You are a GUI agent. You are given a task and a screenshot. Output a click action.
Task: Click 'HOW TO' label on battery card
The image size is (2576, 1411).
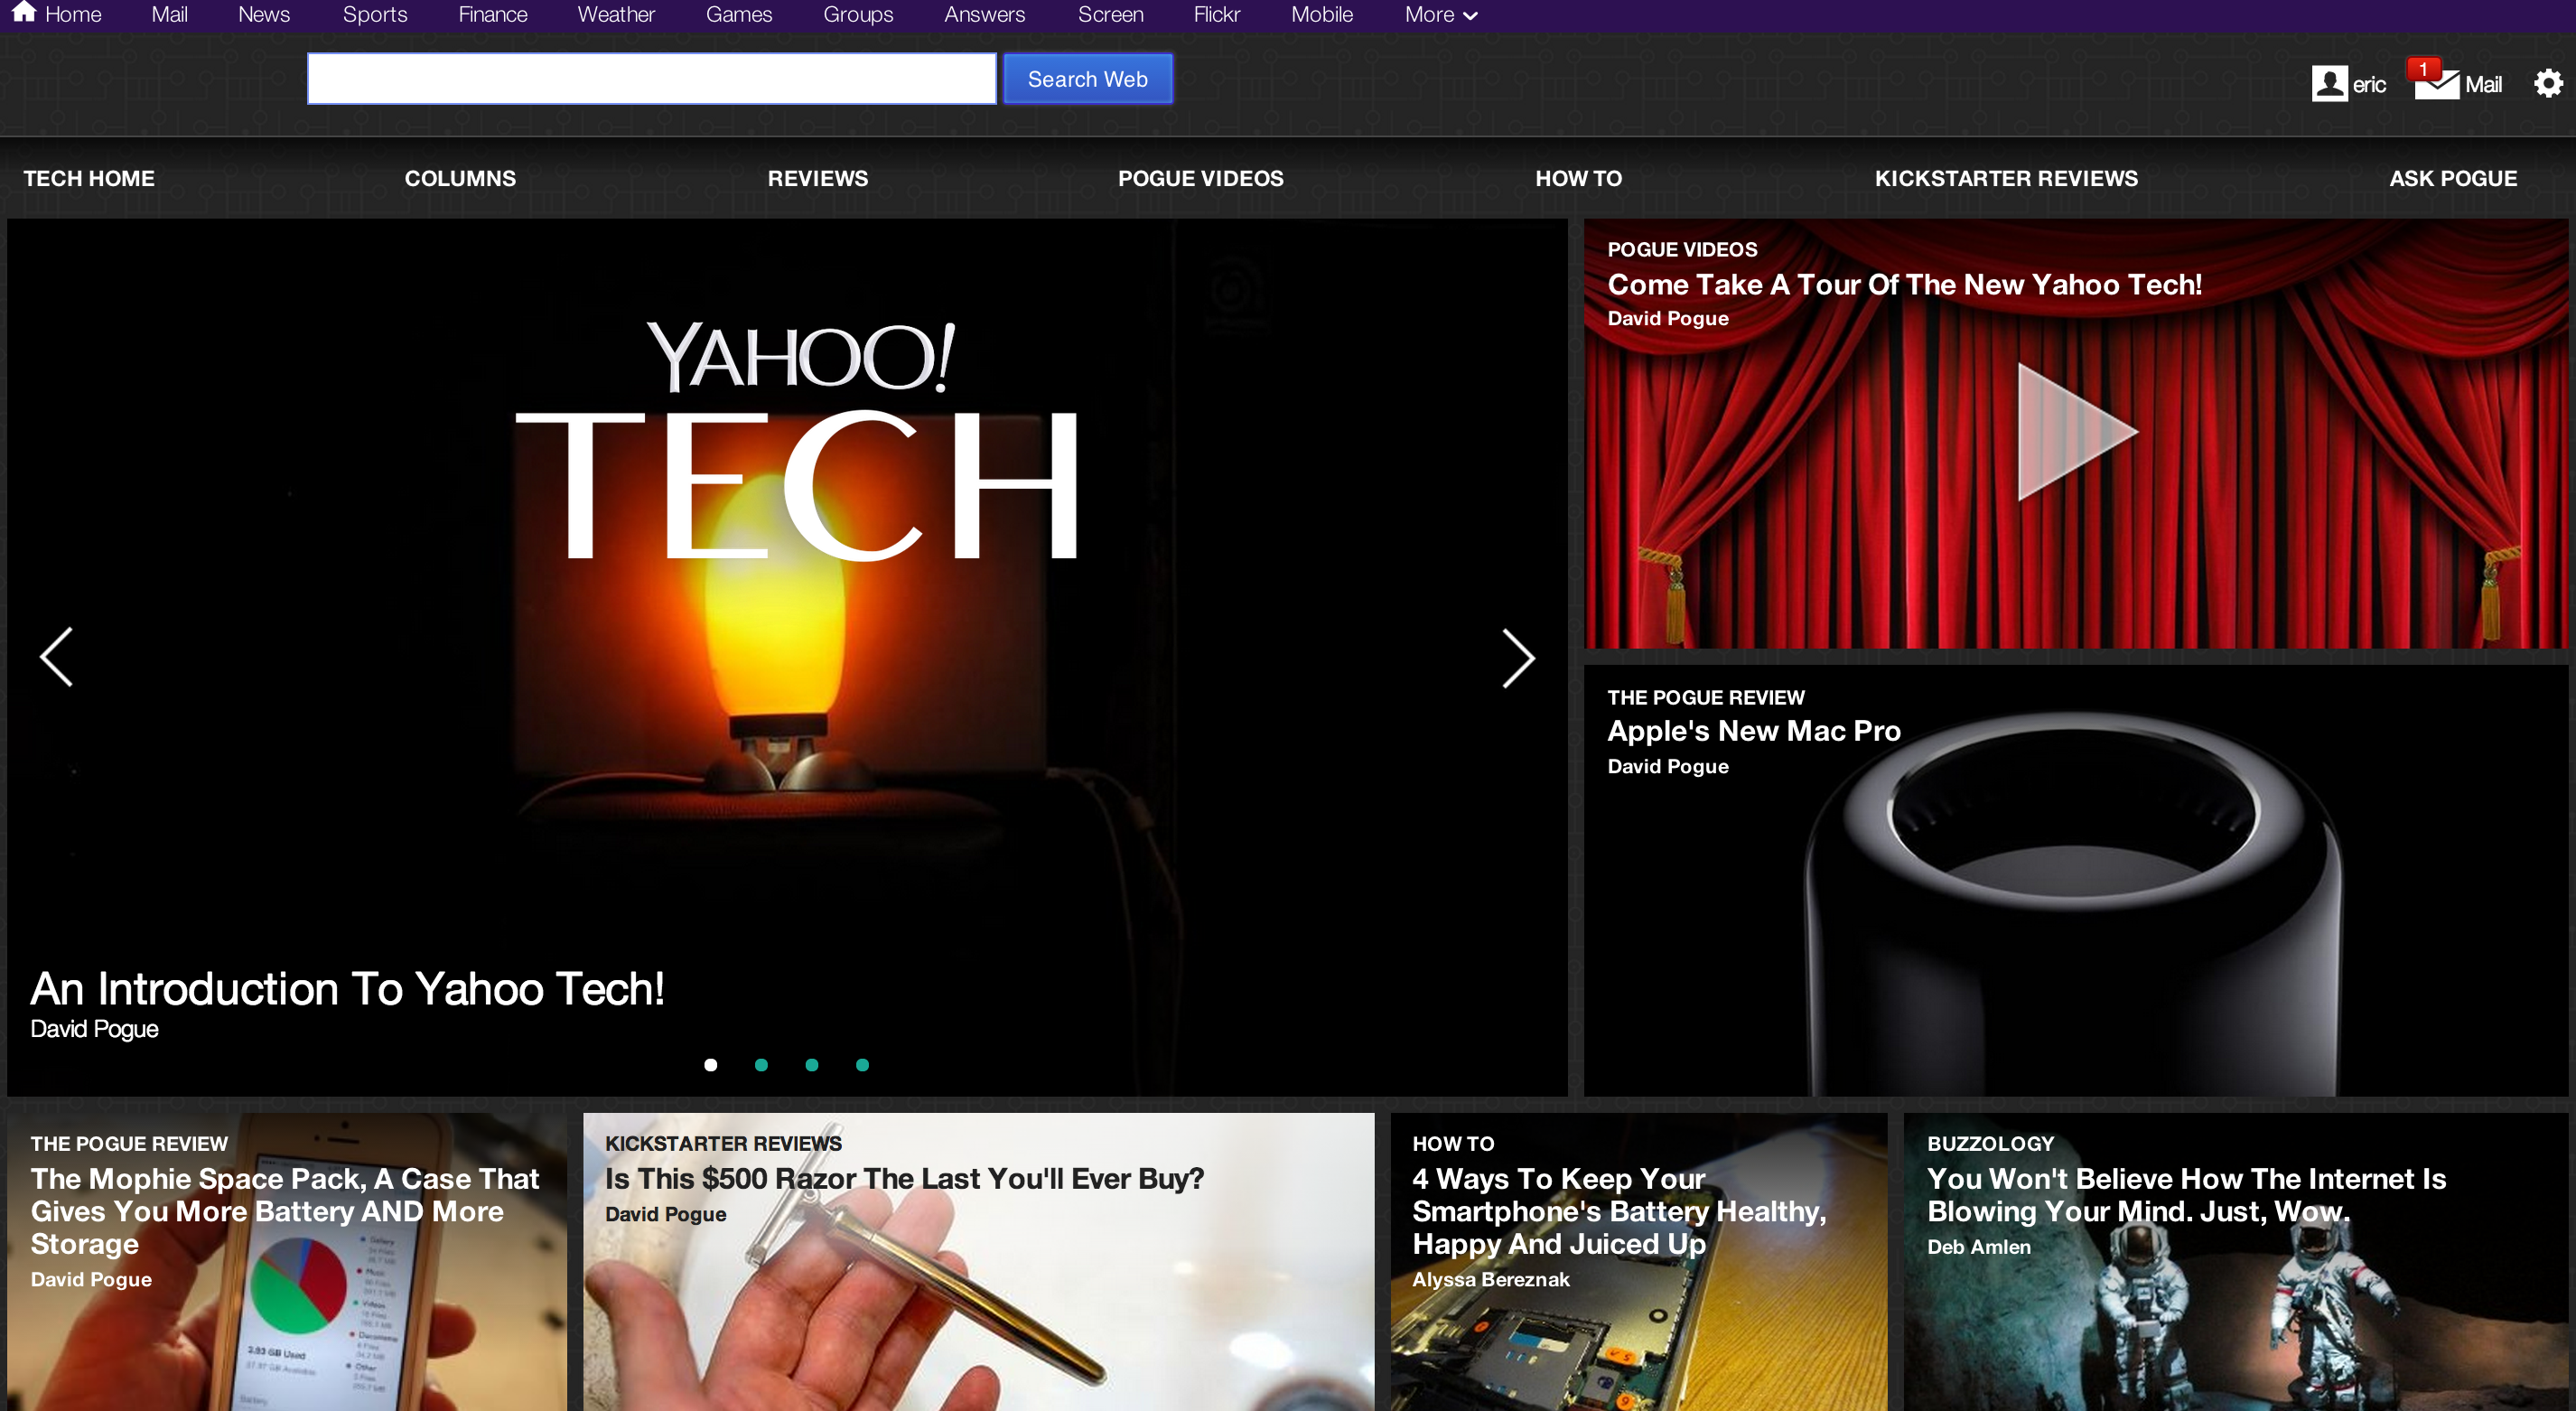pos(1453,1143)
